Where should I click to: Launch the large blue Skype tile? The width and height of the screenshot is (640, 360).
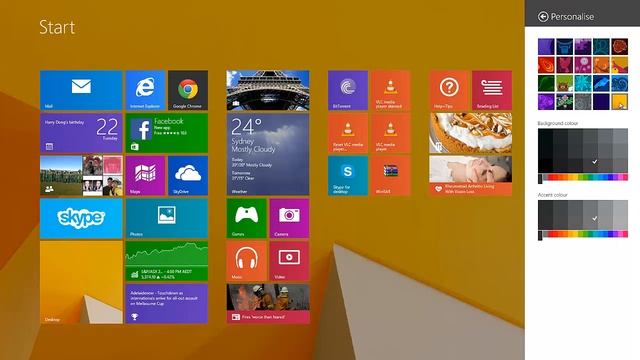[81, 218]
